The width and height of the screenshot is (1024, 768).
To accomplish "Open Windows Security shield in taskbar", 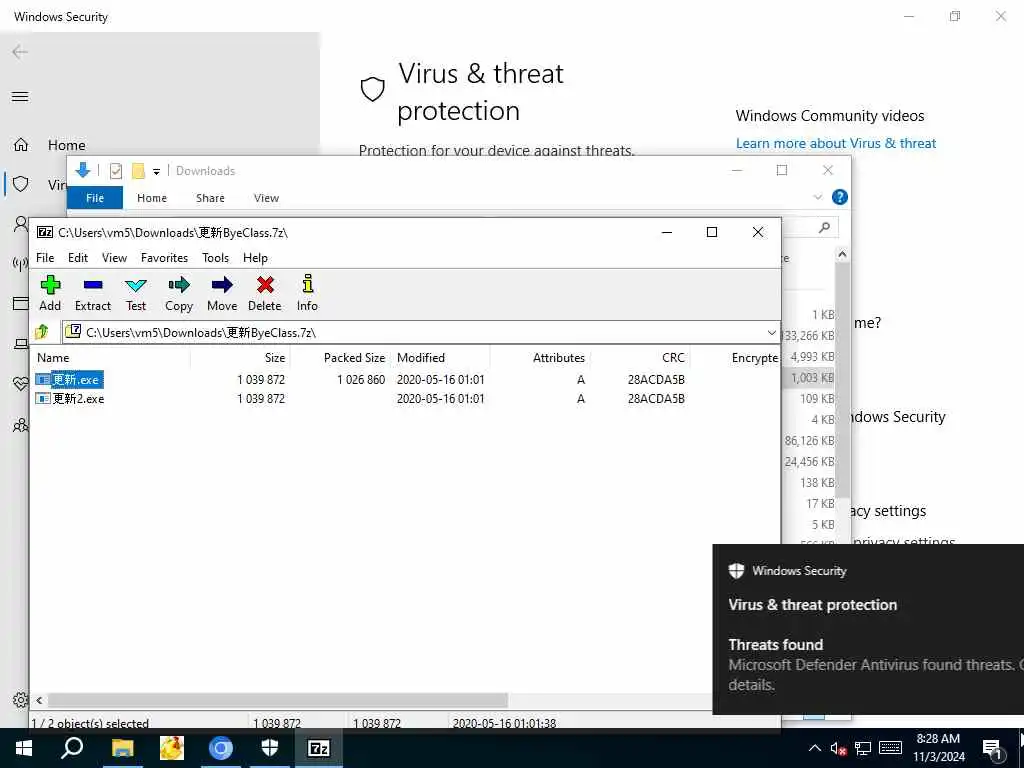I will coord(270,748).
